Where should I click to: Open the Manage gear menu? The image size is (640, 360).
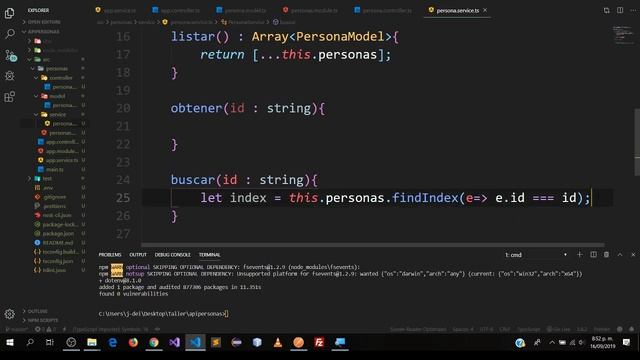pos(9,313)
